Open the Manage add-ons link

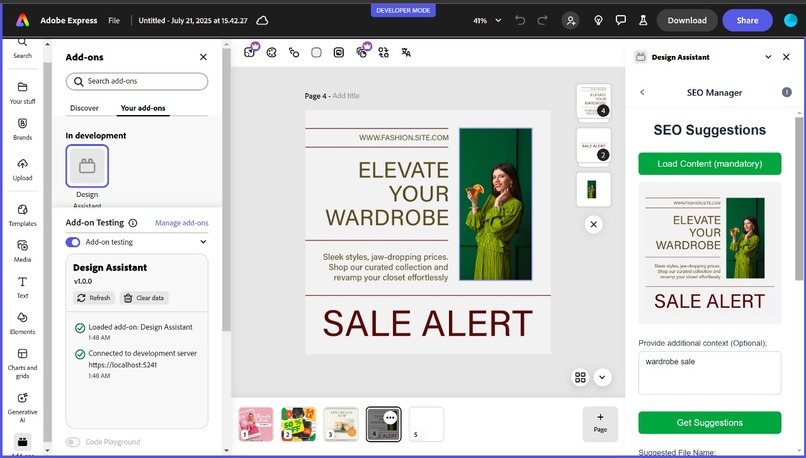(x=181, y=223)
